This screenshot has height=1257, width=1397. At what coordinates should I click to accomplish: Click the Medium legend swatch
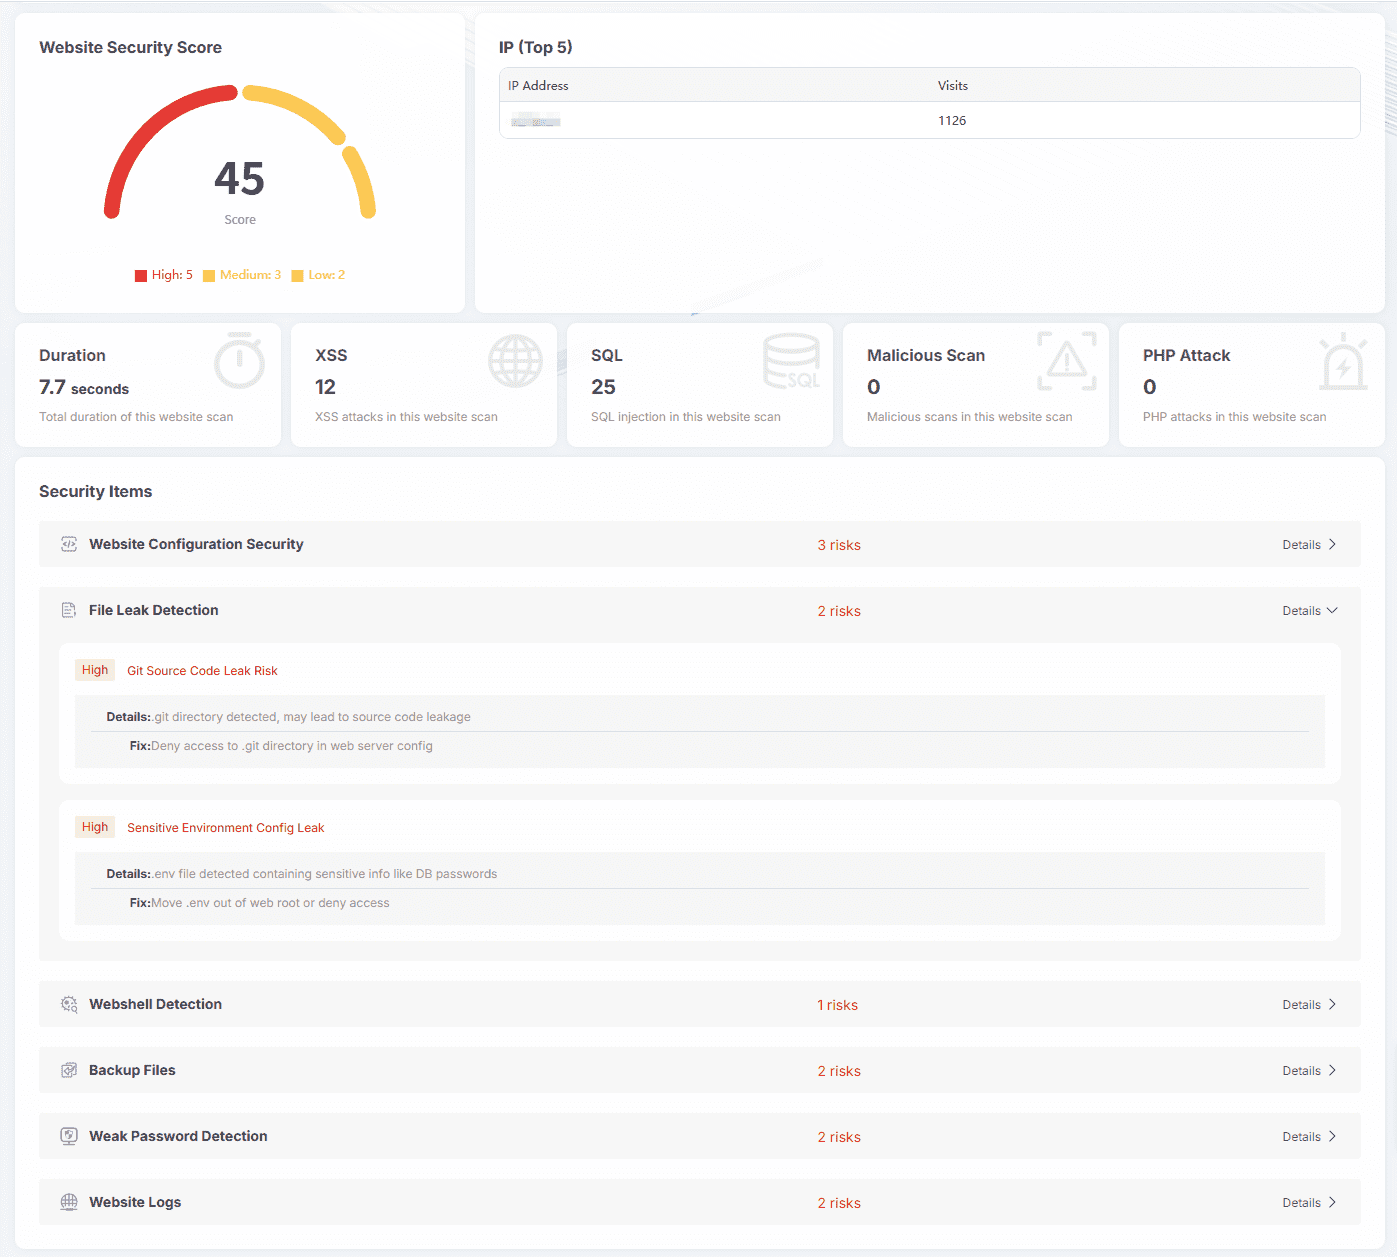pyautogui.click(x=209, y=276)
